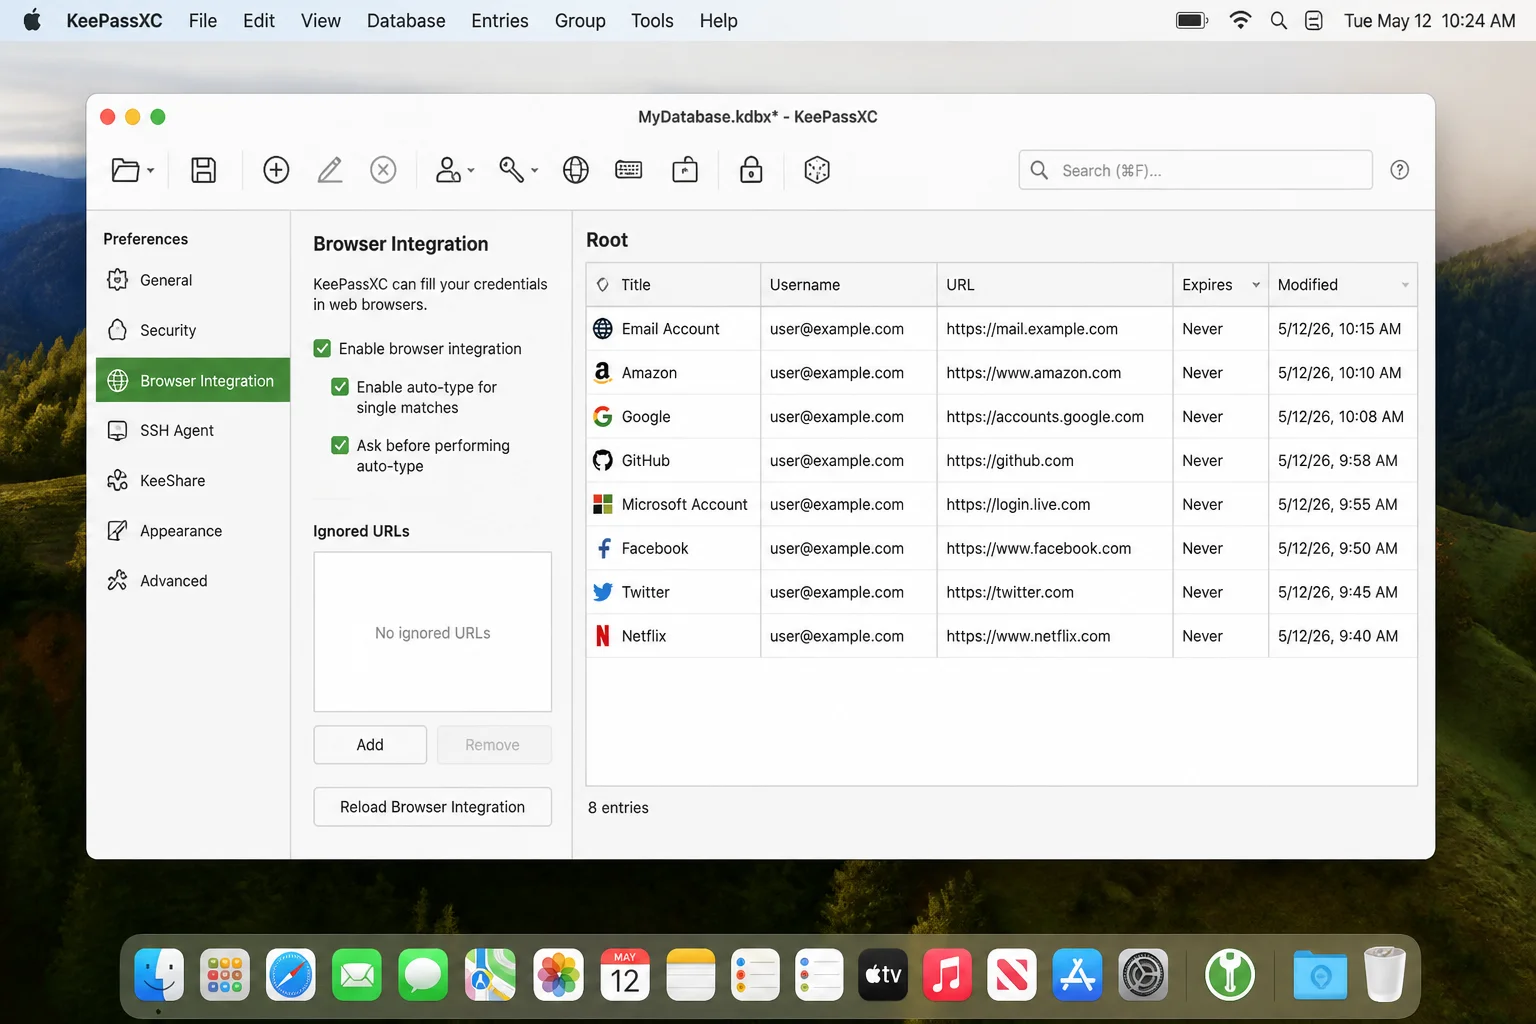Open Spotlight search in the menu bar
This screenshot has height=1024, width=1536.
(1278, 20)
